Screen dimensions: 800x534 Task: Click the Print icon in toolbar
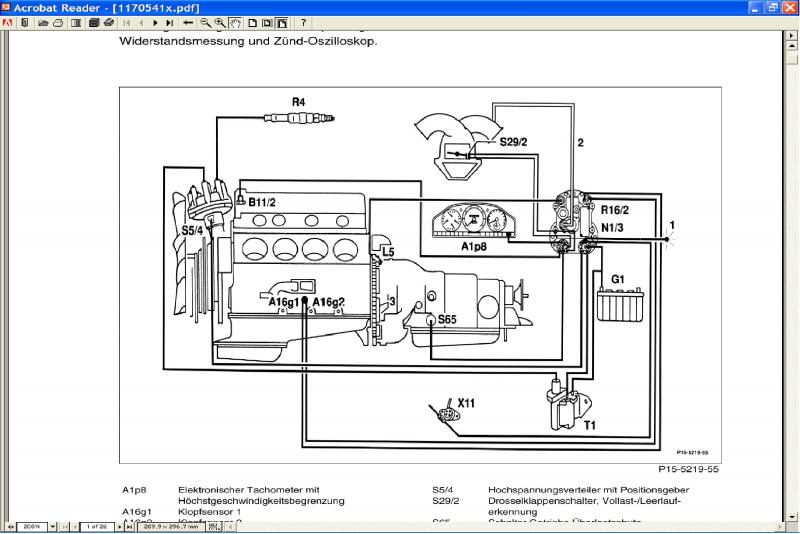point(58,23)
